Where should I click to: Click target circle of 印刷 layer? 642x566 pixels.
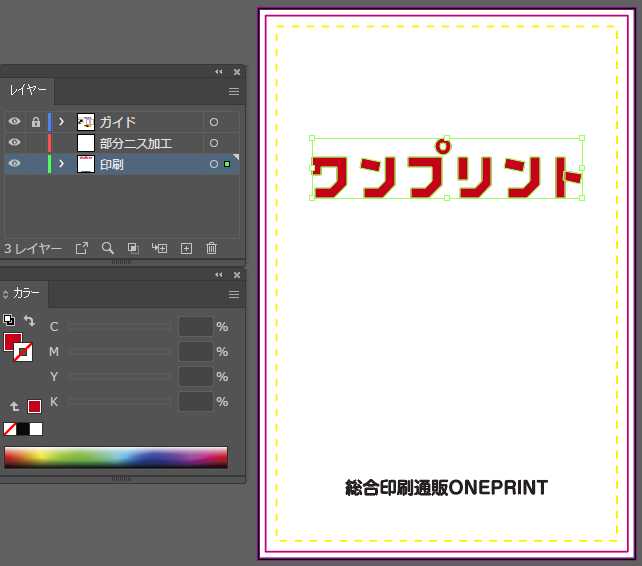coord(213,164)
